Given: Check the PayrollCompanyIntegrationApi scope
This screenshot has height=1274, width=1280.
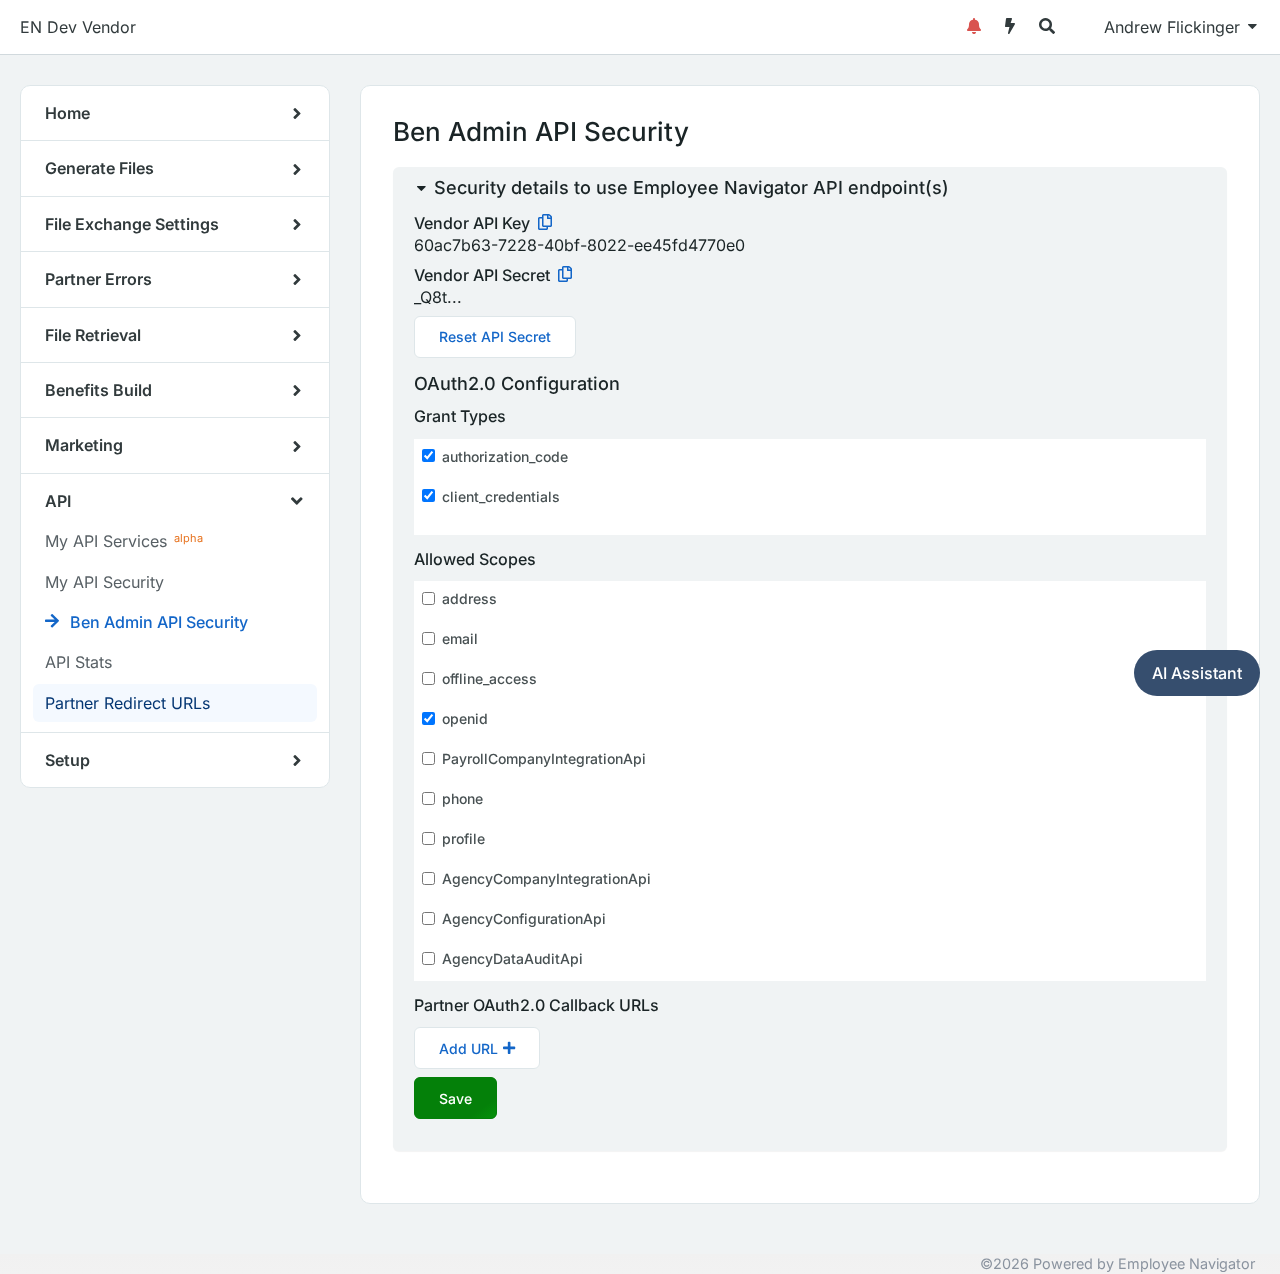Looking at the screenshot, I should pyautogui.click(x=428, y=758).
